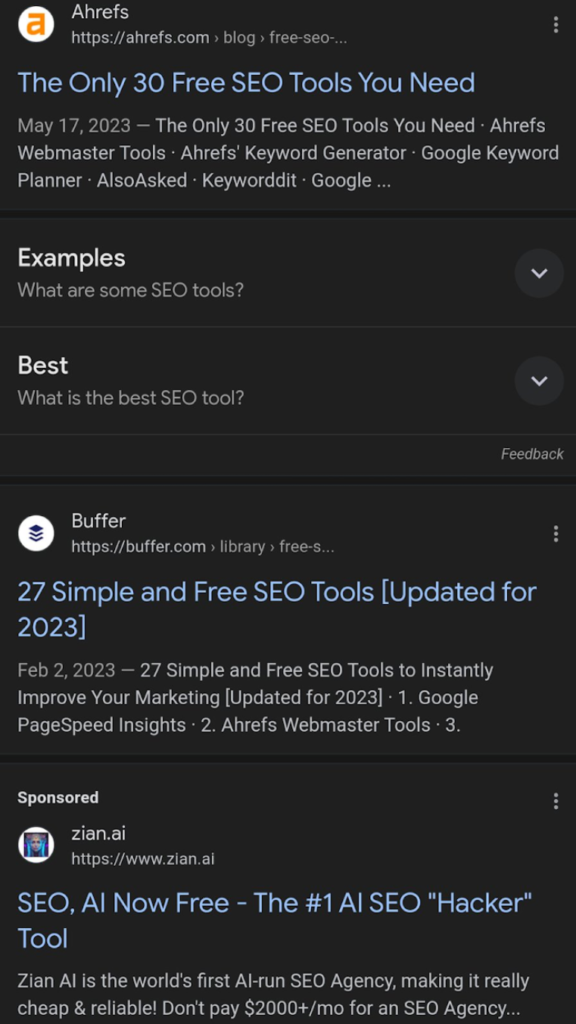Open the three-dot menu for Sponsored ad

556,801
